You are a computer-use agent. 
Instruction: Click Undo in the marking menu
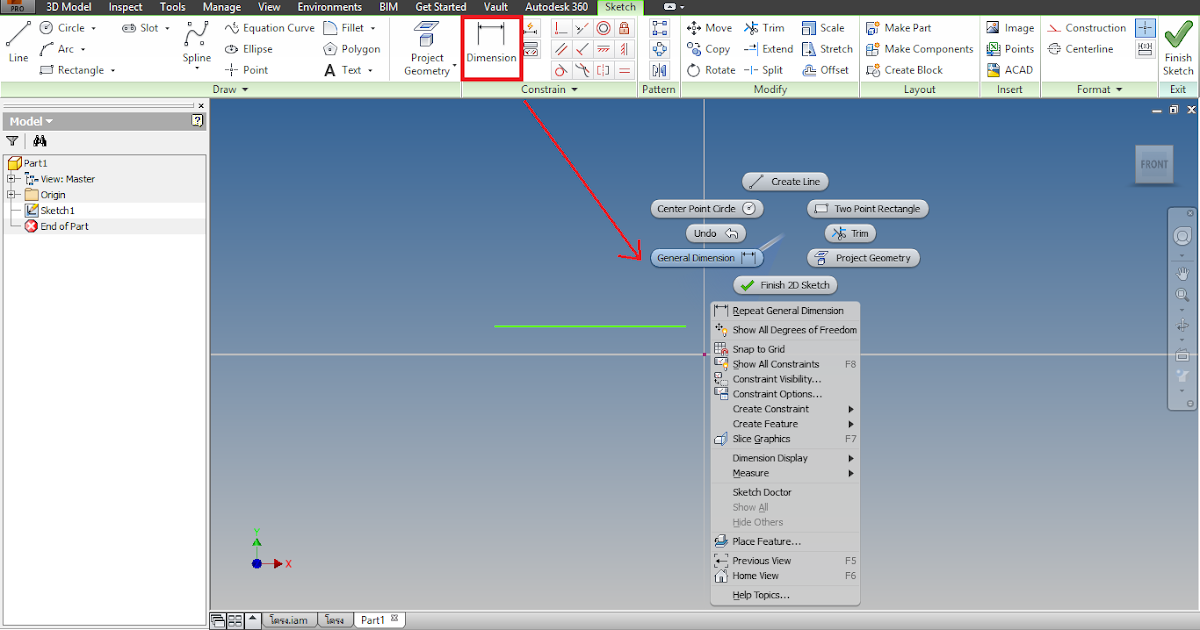point(715,232)
